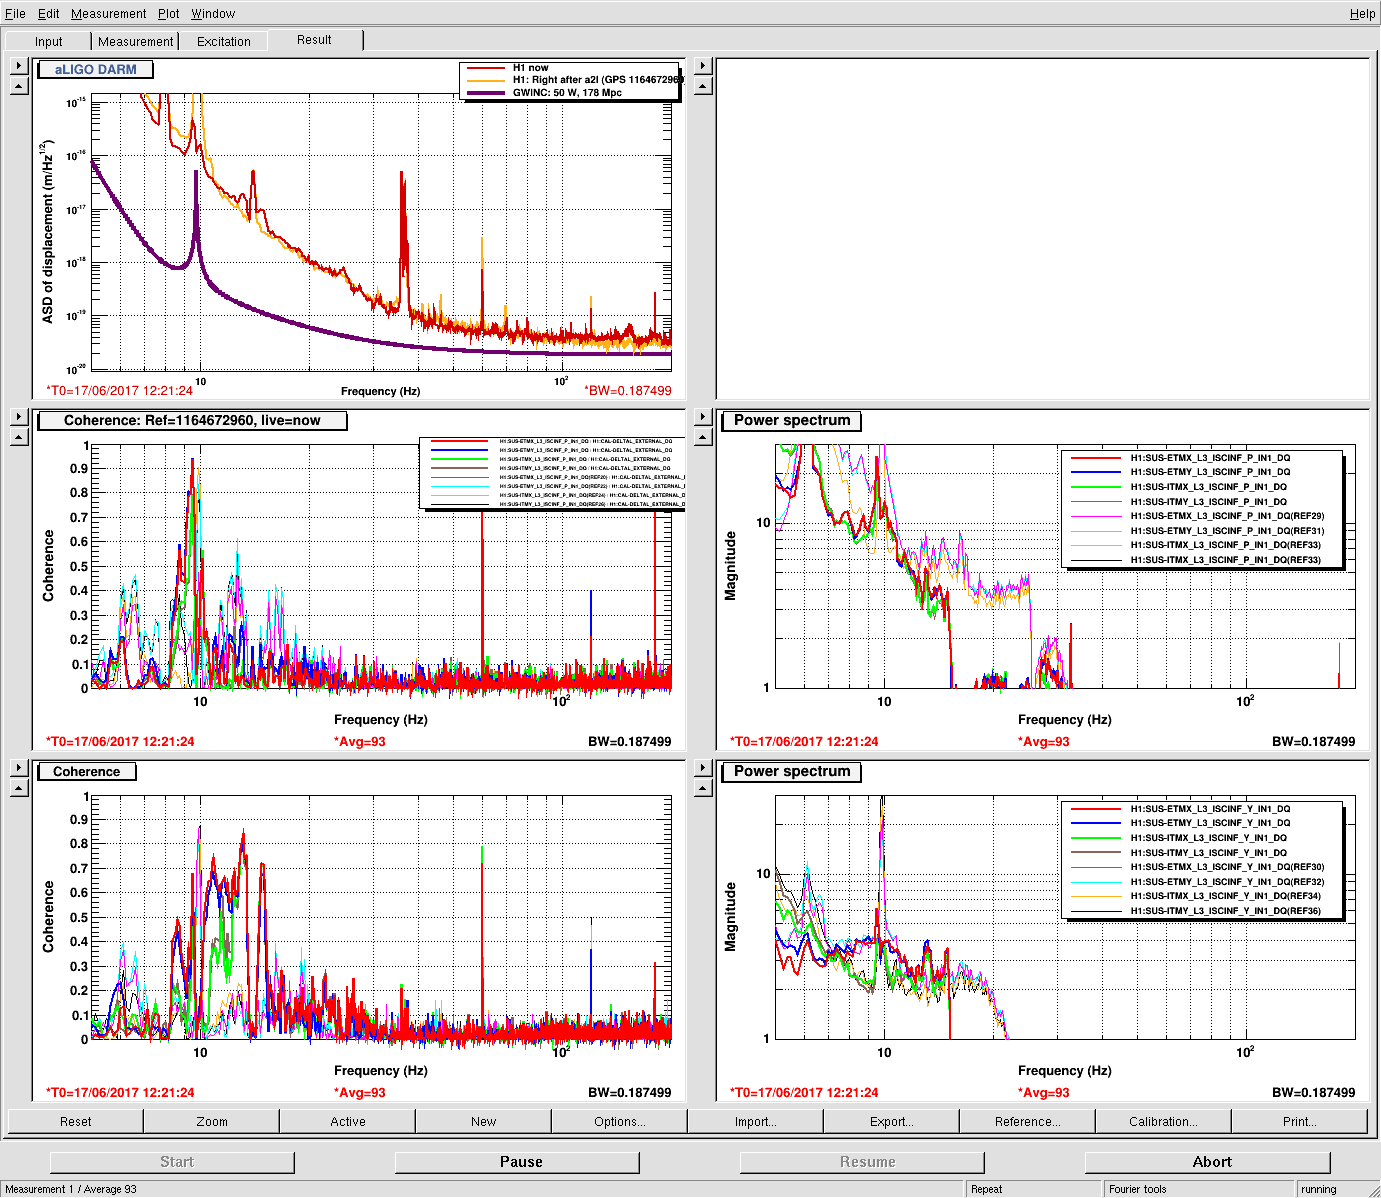Open the Measurement menu
The image size is (1381, 1198).
click(x=108, y=13)
